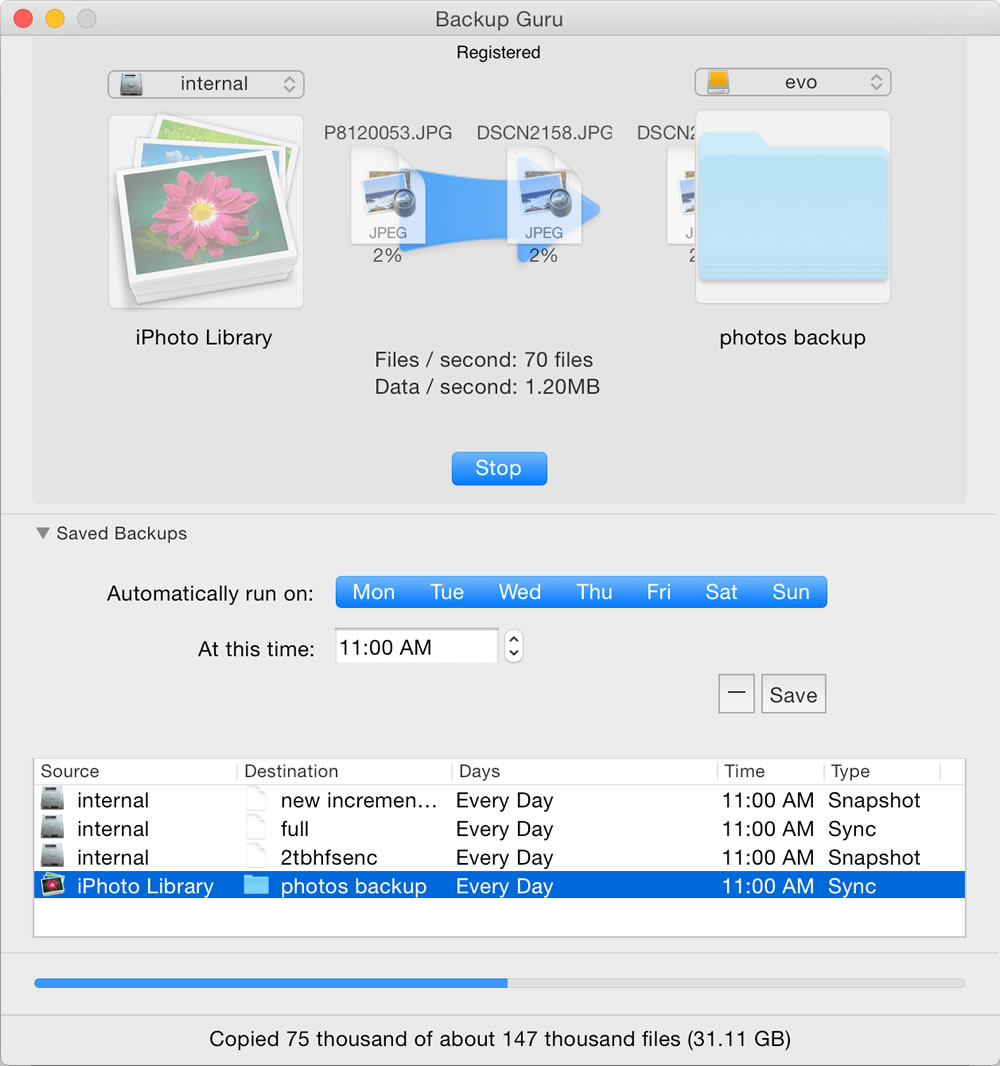Click the iPhoto Library photo stack icon
1000x1066 pixels.
(x=205, y=210)
